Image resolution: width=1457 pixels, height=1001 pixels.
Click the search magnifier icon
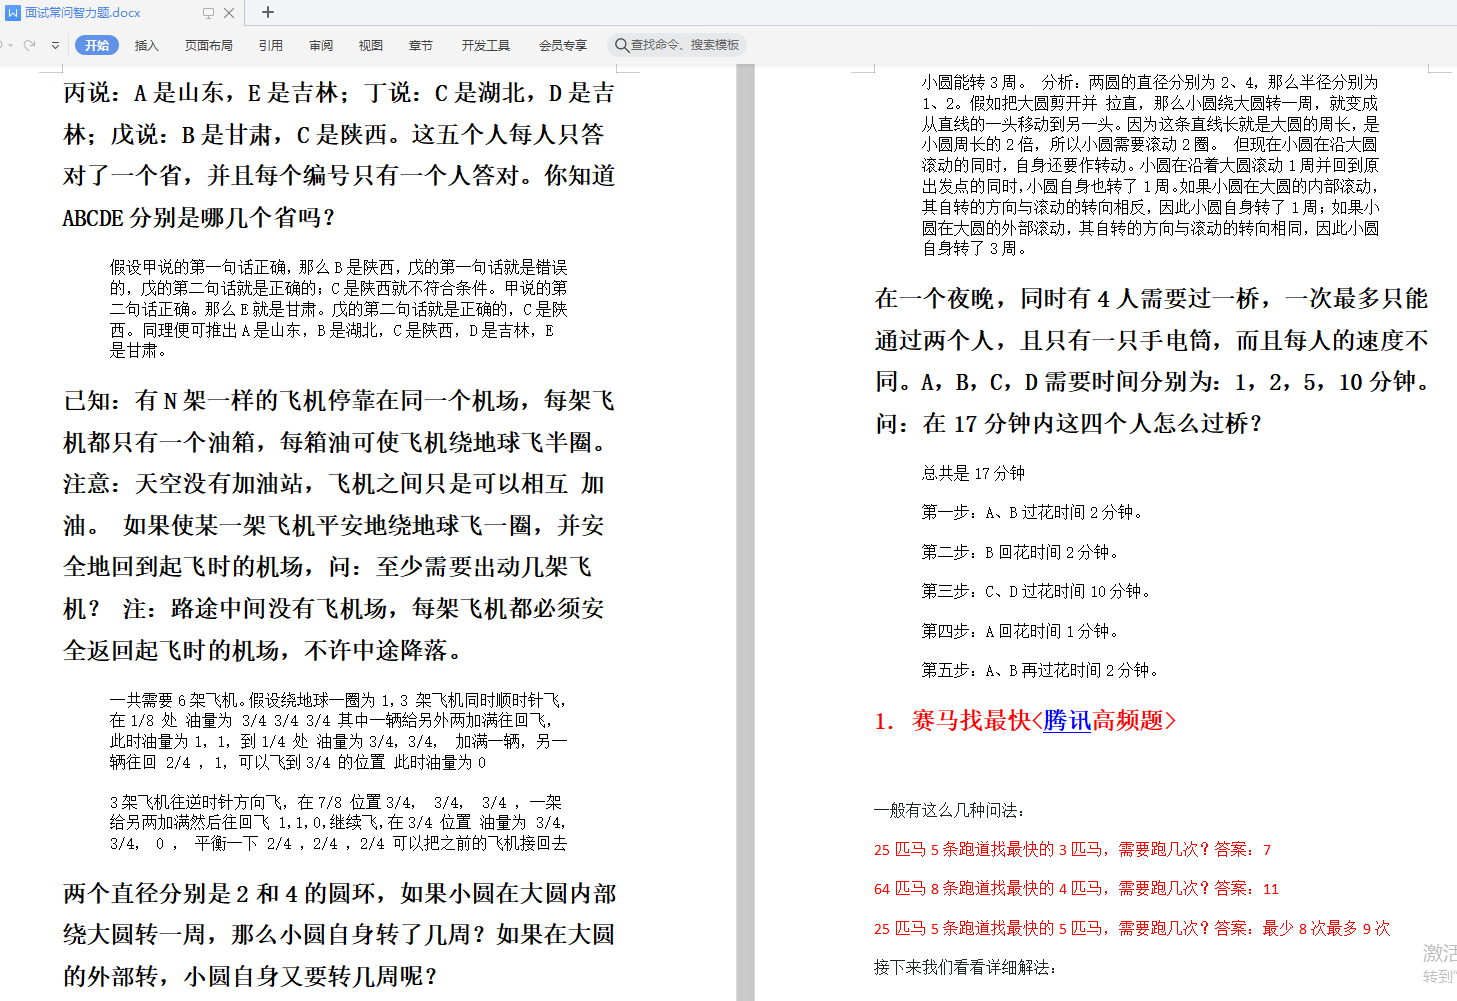(x=621, y=45)
